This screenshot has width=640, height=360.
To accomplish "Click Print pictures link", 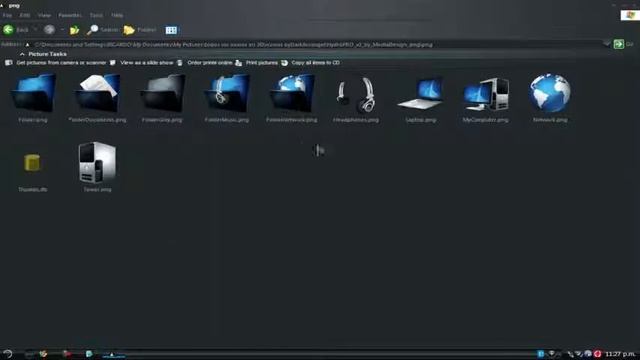I will pyautogui.click(x=262, y=63).
